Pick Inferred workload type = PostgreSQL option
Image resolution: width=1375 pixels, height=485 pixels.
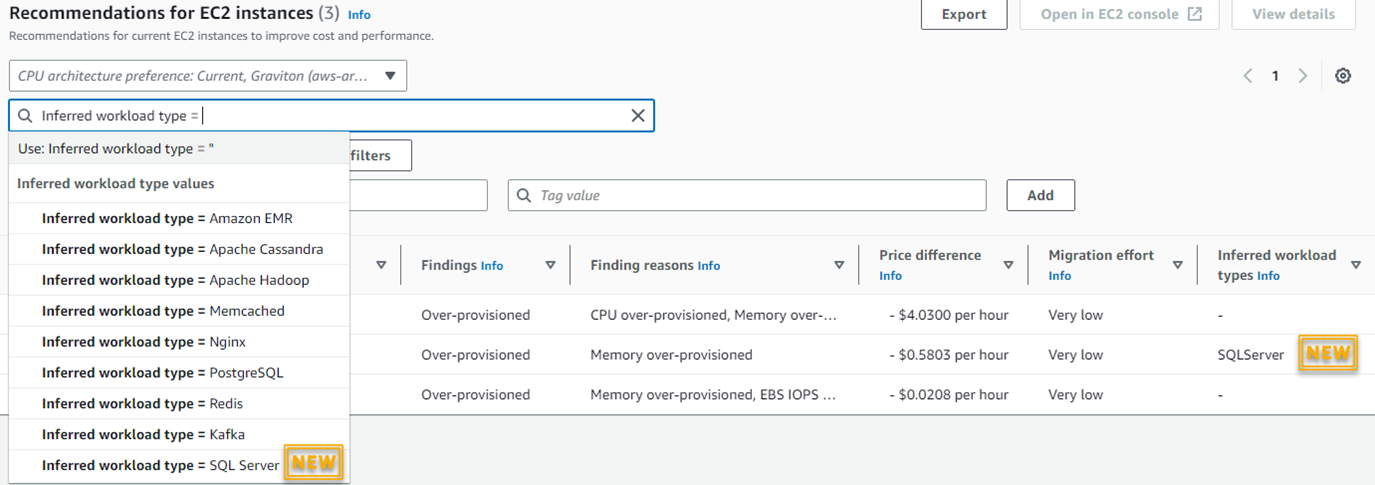click(162, 373)
